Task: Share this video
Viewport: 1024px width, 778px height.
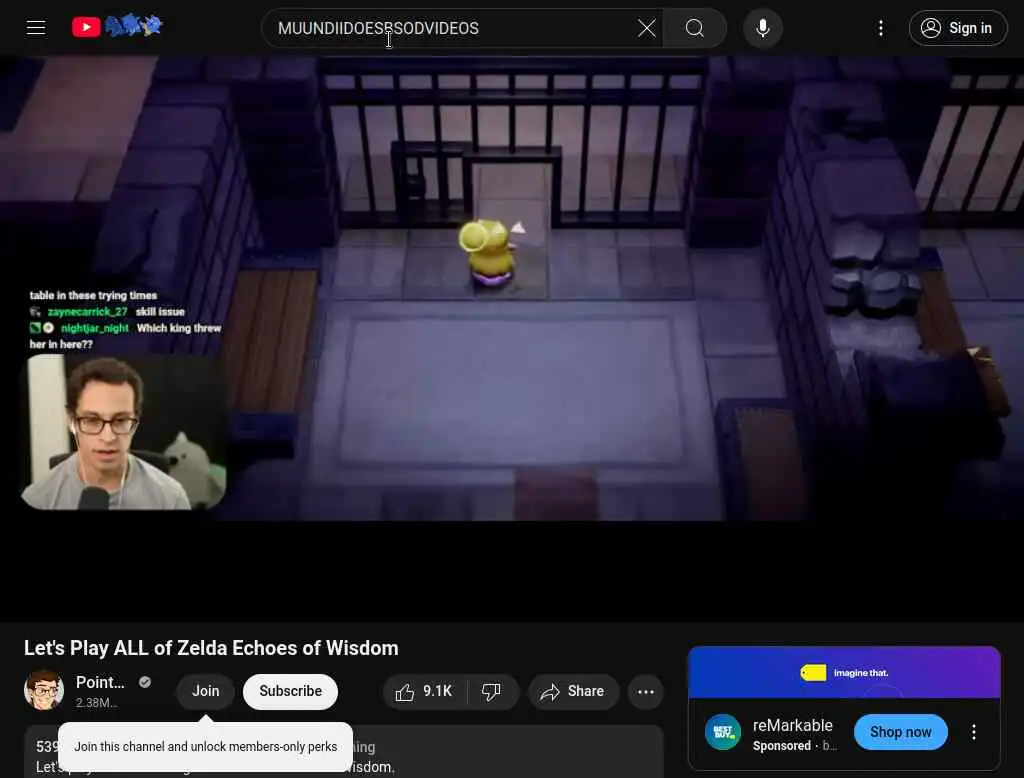Action: point(573,691)
